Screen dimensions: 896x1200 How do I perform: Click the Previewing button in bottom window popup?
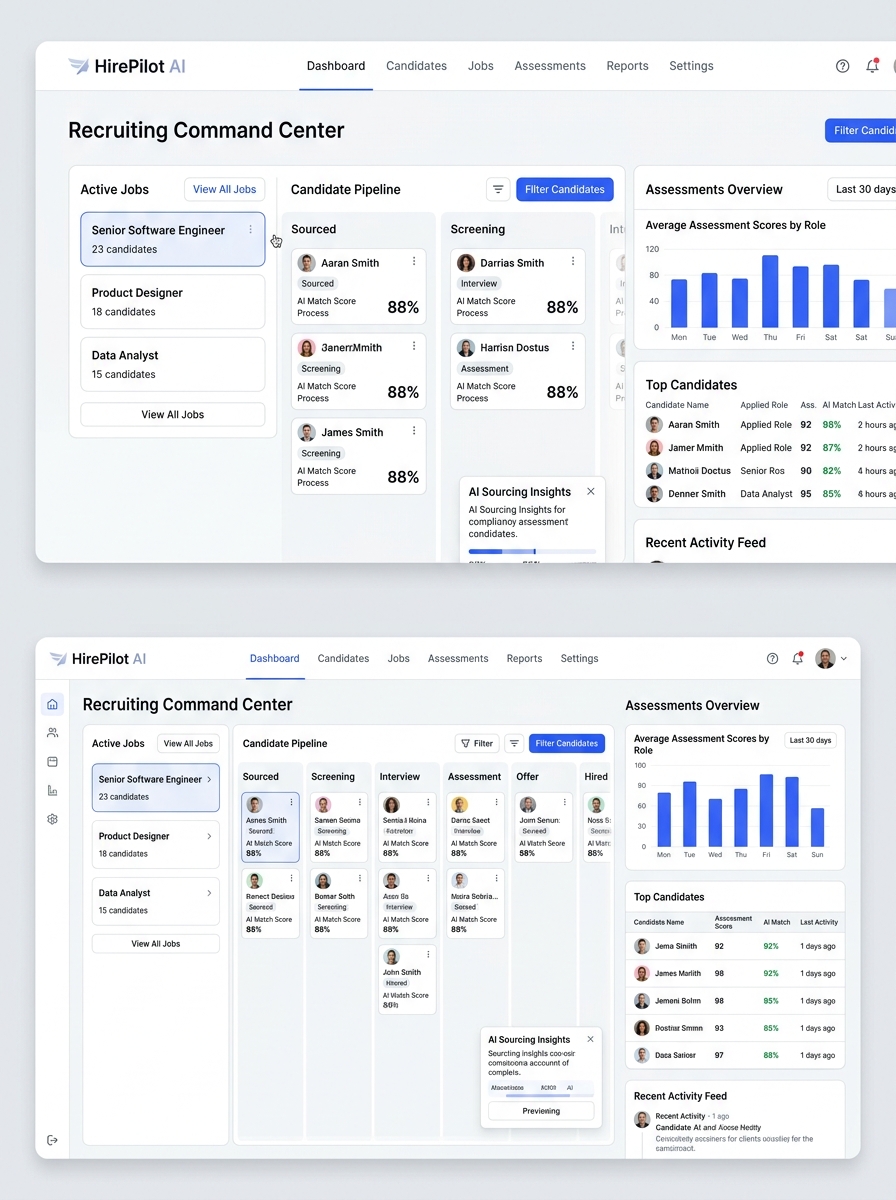(x=541, y=1111)
